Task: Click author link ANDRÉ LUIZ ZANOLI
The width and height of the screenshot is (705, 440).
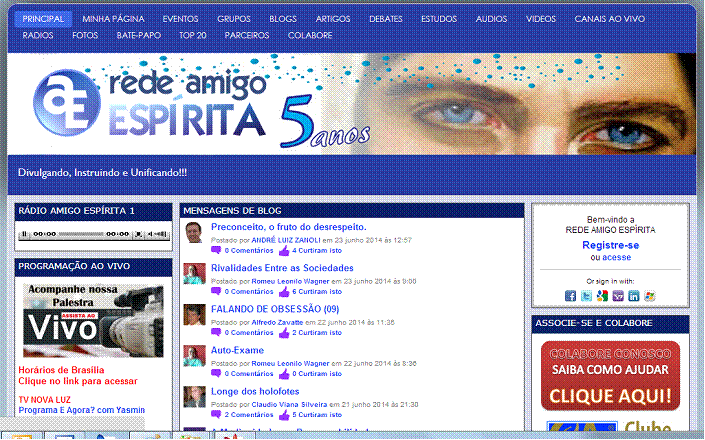Action: click(x=286, y=240)
